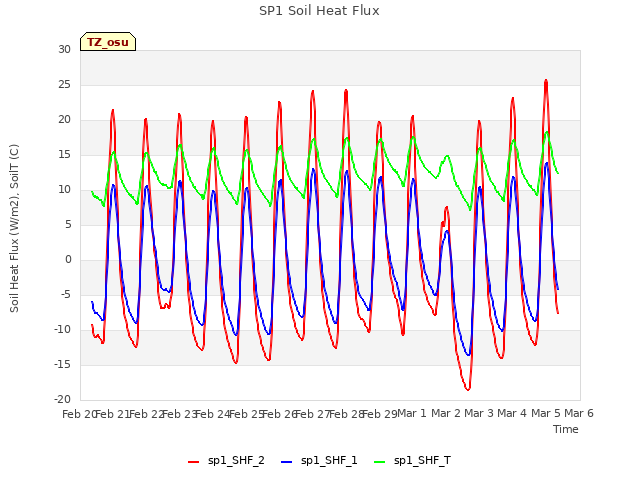
Task: Click the -10 y-axis tick label
Action: pos(62,329)
